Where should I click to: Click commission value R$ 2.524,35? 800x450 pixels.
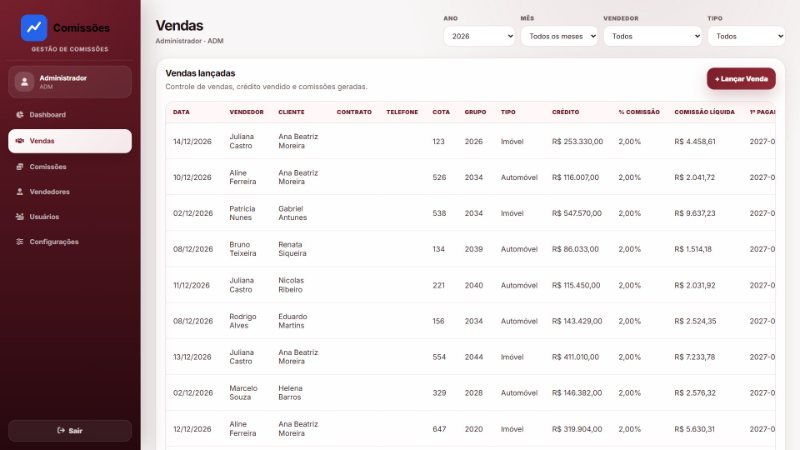click(x=695, y=321)
